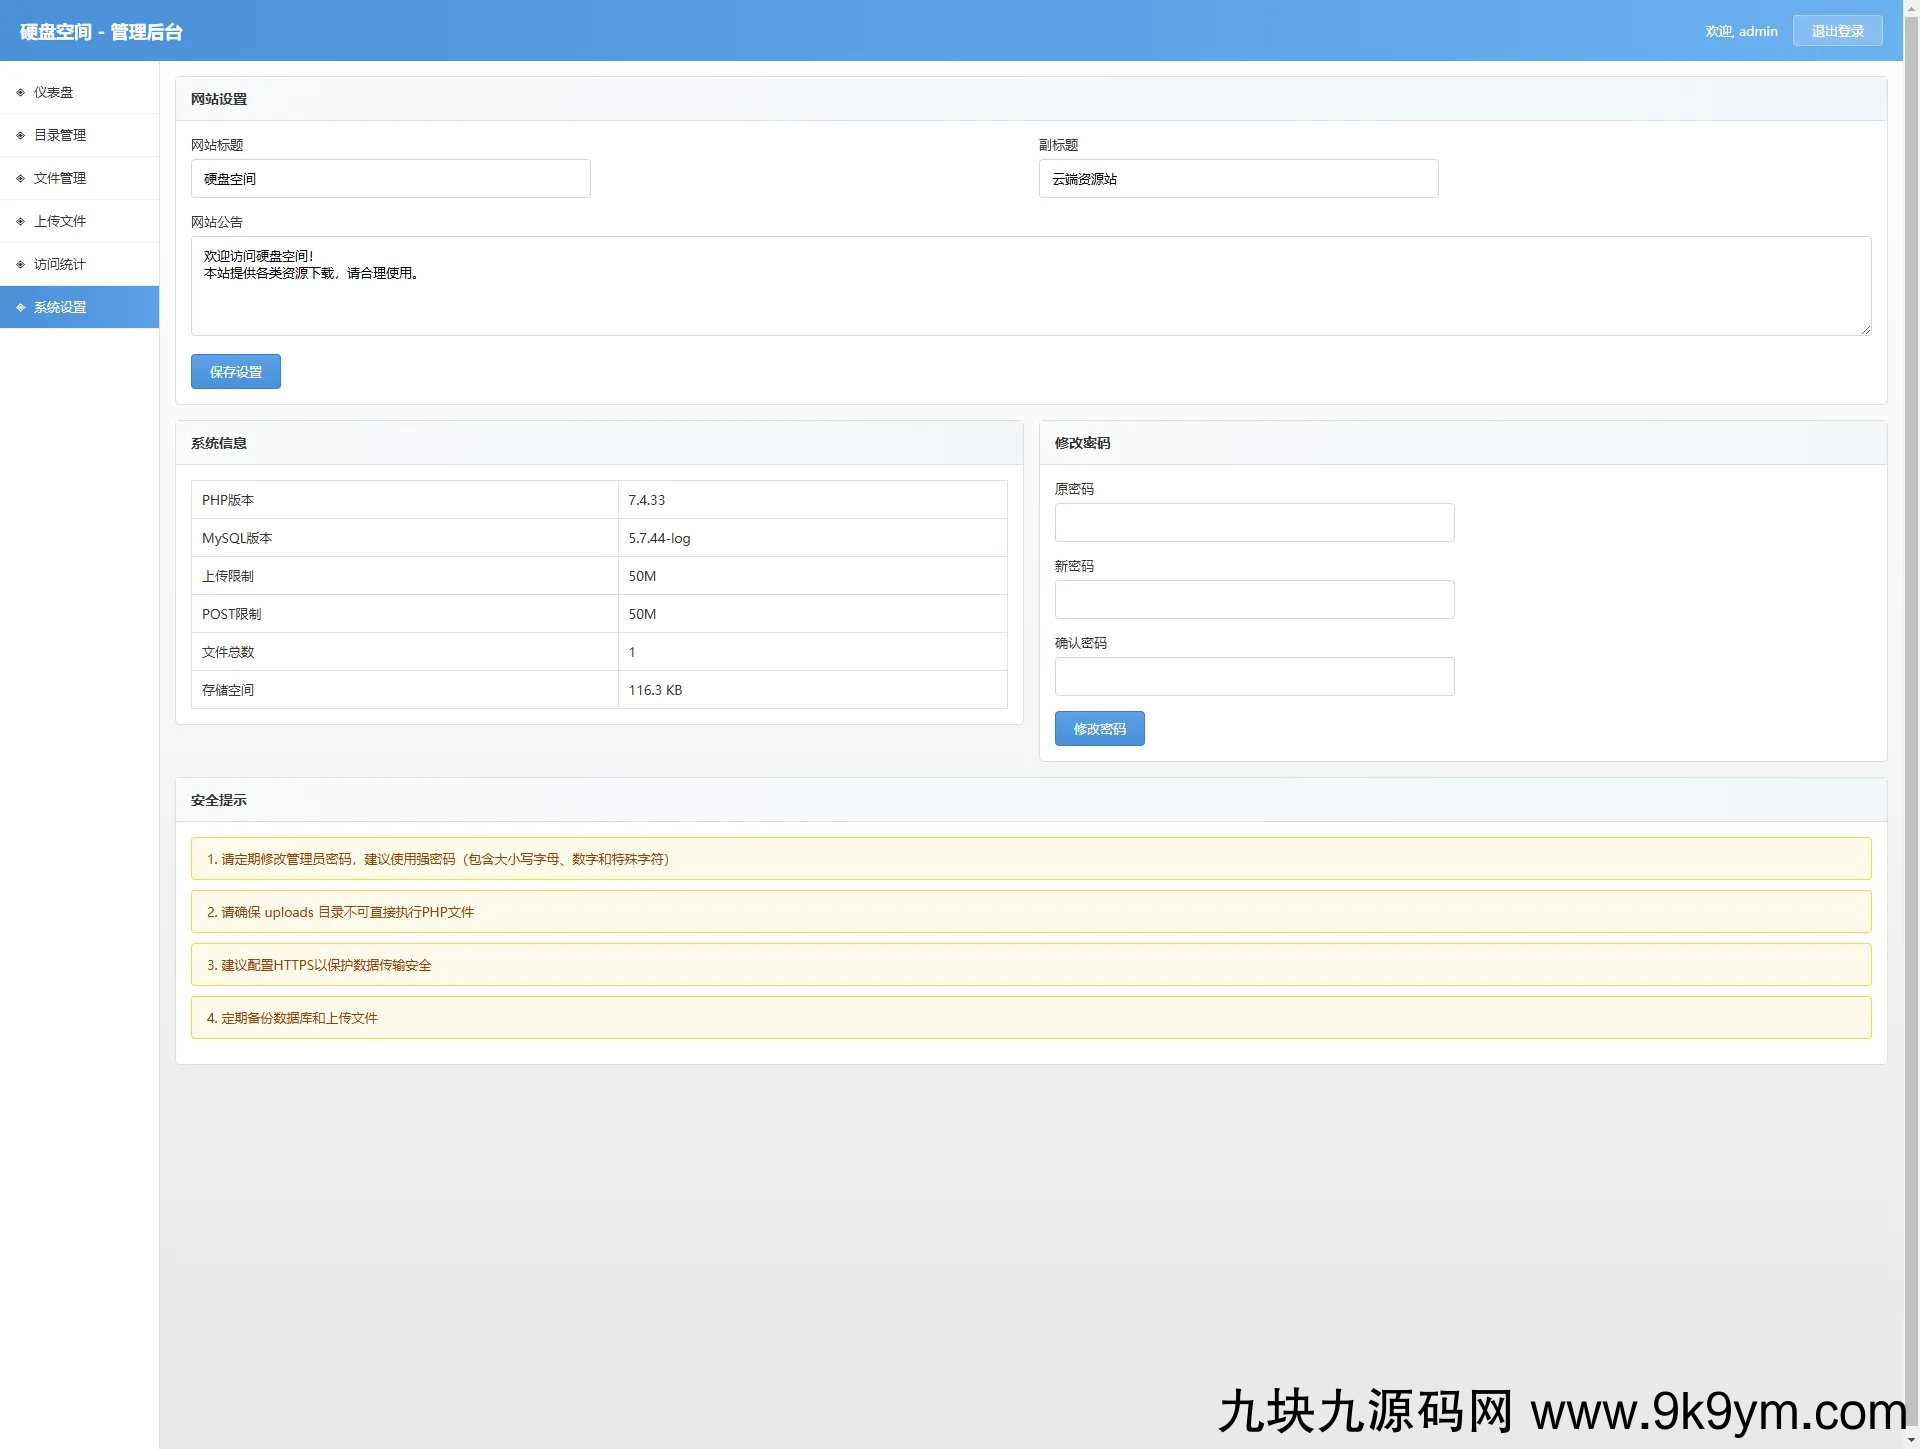Click the diamond icon beside 系统设置
This screenshot has width=1920, height=1449.
[x=20, y=307]
